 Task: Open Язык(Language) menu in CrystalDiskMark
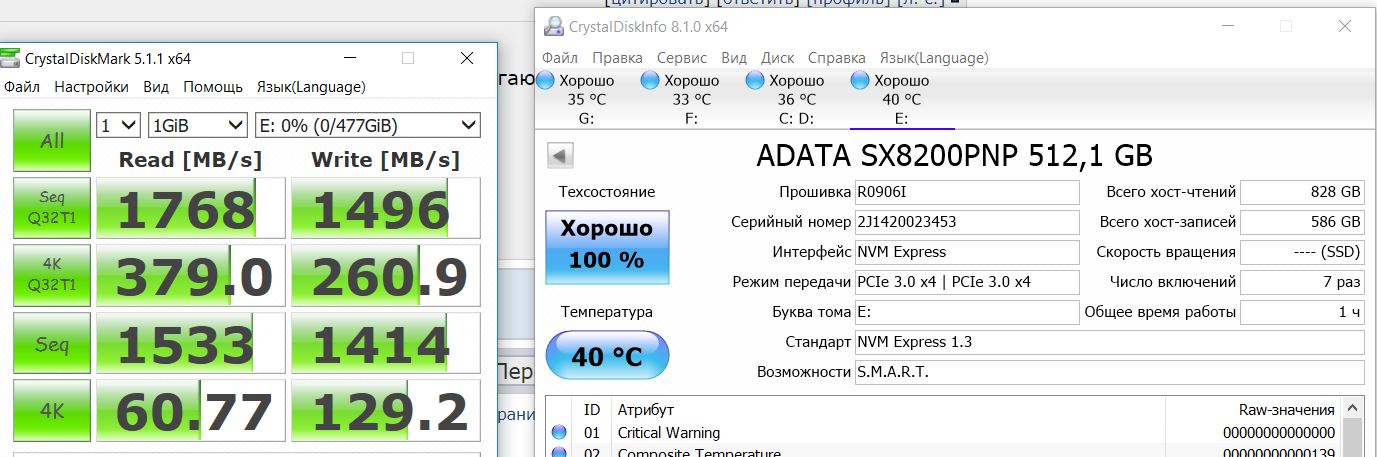[x=311, y=87]
